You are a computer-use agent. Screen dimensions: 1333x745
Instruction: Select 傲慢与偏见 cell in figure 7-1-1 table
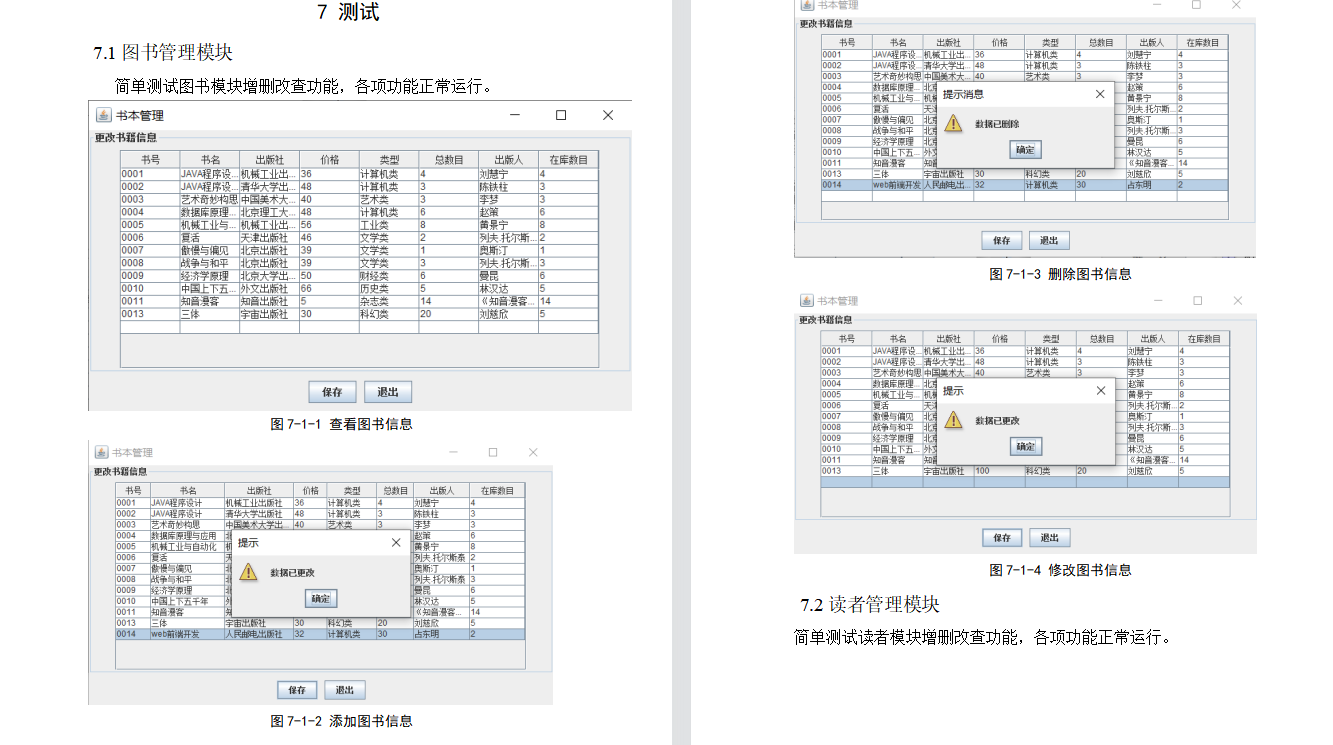click(x=210, y=250)
